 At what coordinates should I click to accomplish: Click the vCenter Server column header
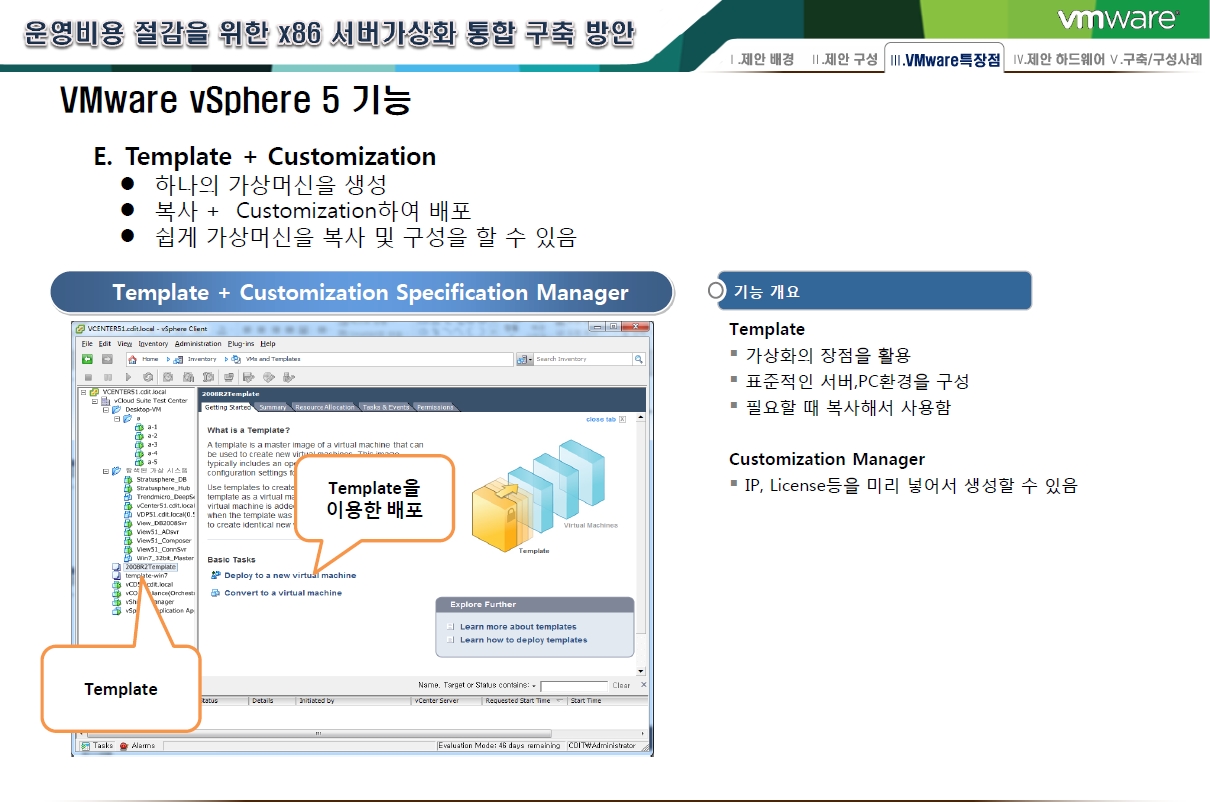click(446, 701)
